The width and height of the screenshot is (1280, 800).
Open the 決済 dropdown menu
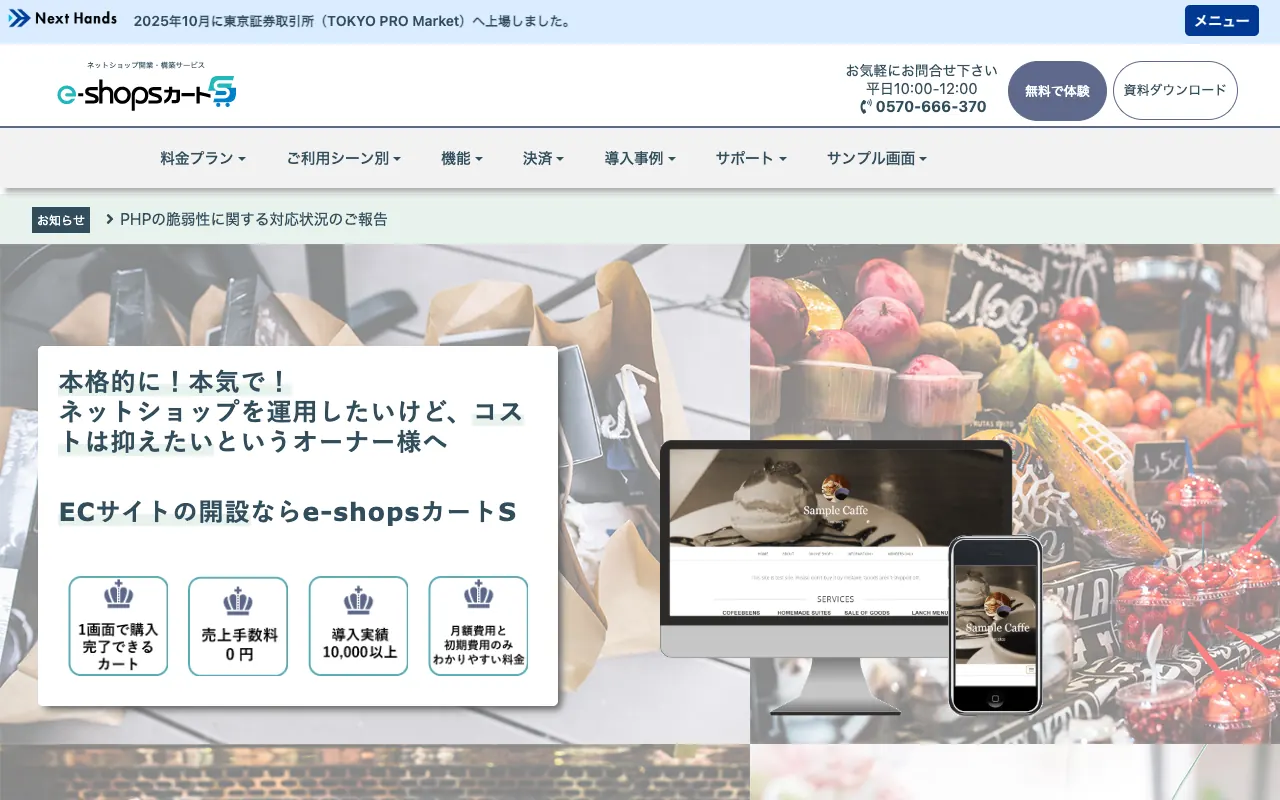[544, 158]
